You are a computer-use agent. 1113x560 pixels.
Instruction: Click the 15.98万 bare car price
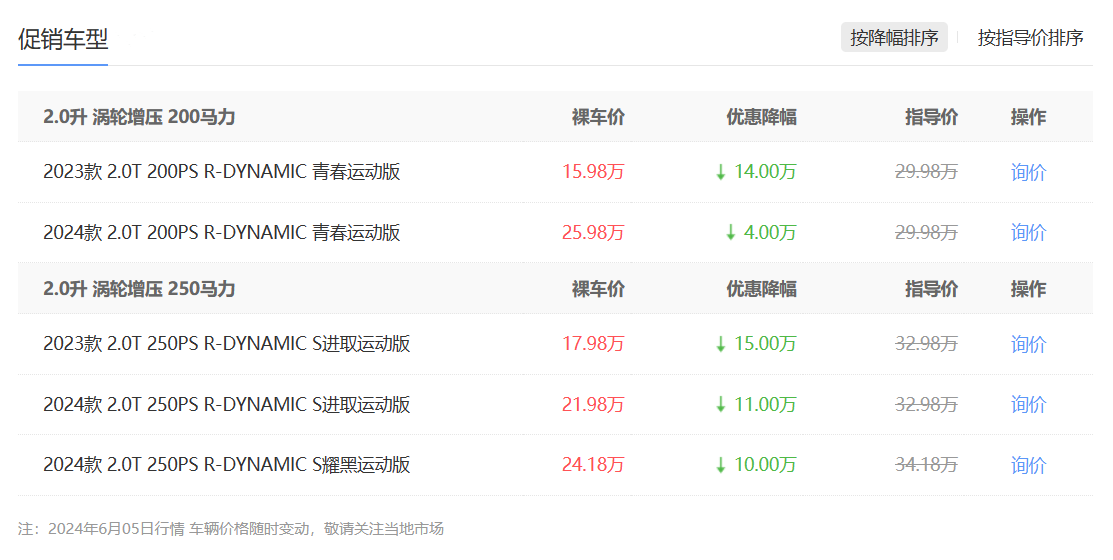tap(593, 172)
